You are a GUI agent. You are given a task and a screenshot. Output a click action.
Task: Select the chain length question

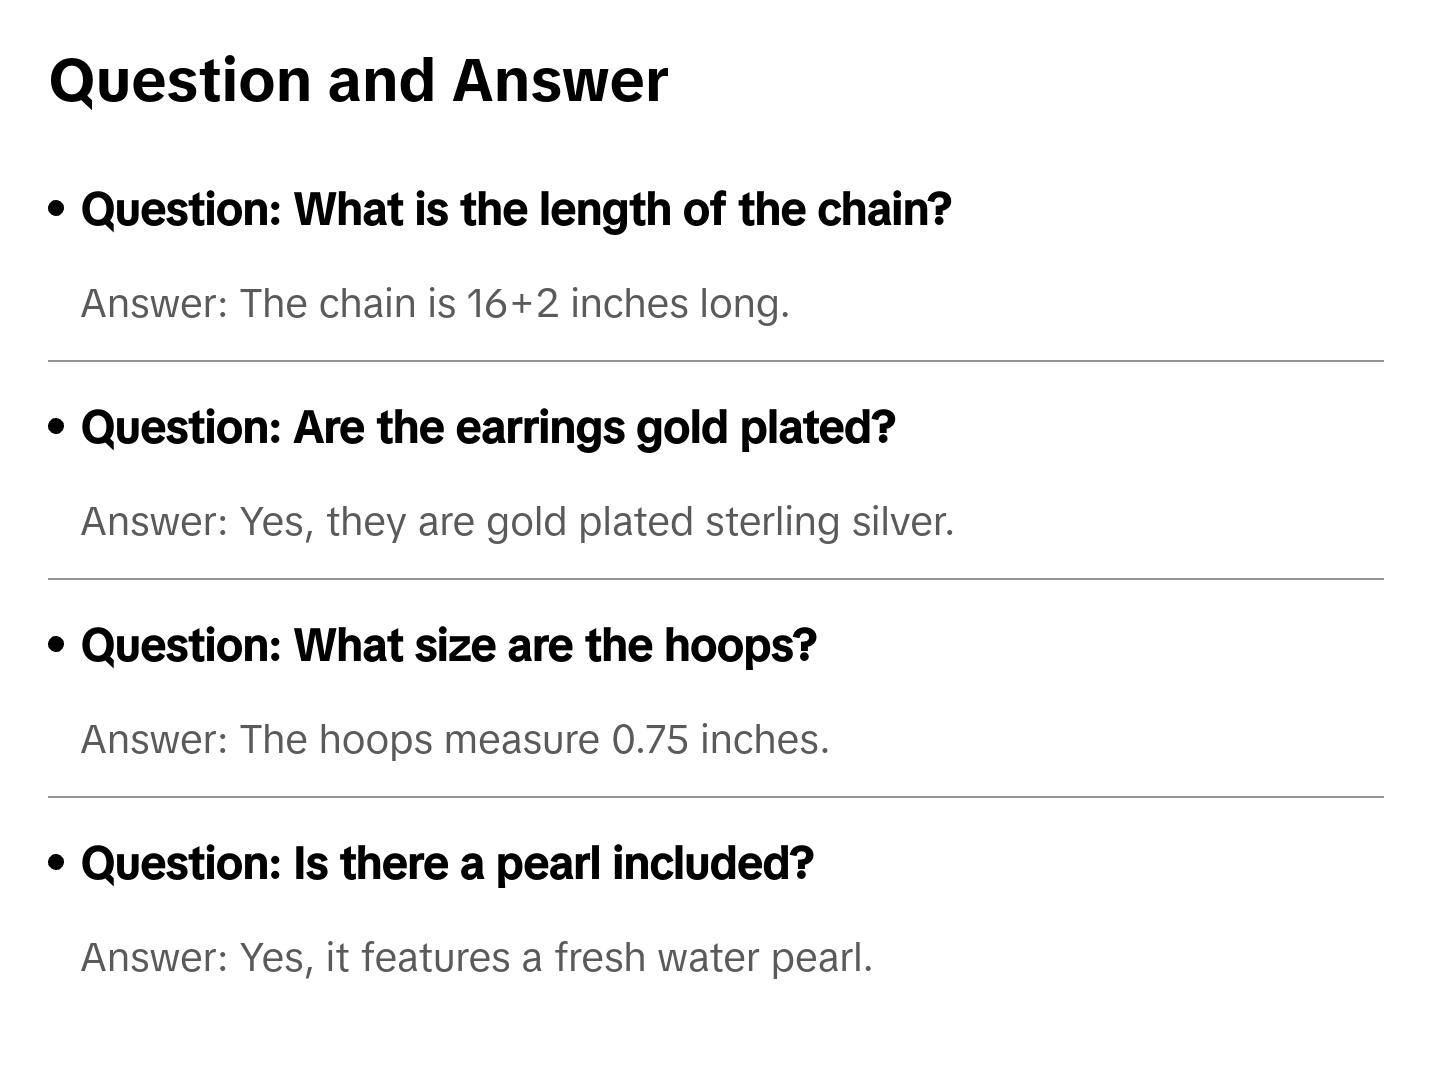[x=516, y=210]
